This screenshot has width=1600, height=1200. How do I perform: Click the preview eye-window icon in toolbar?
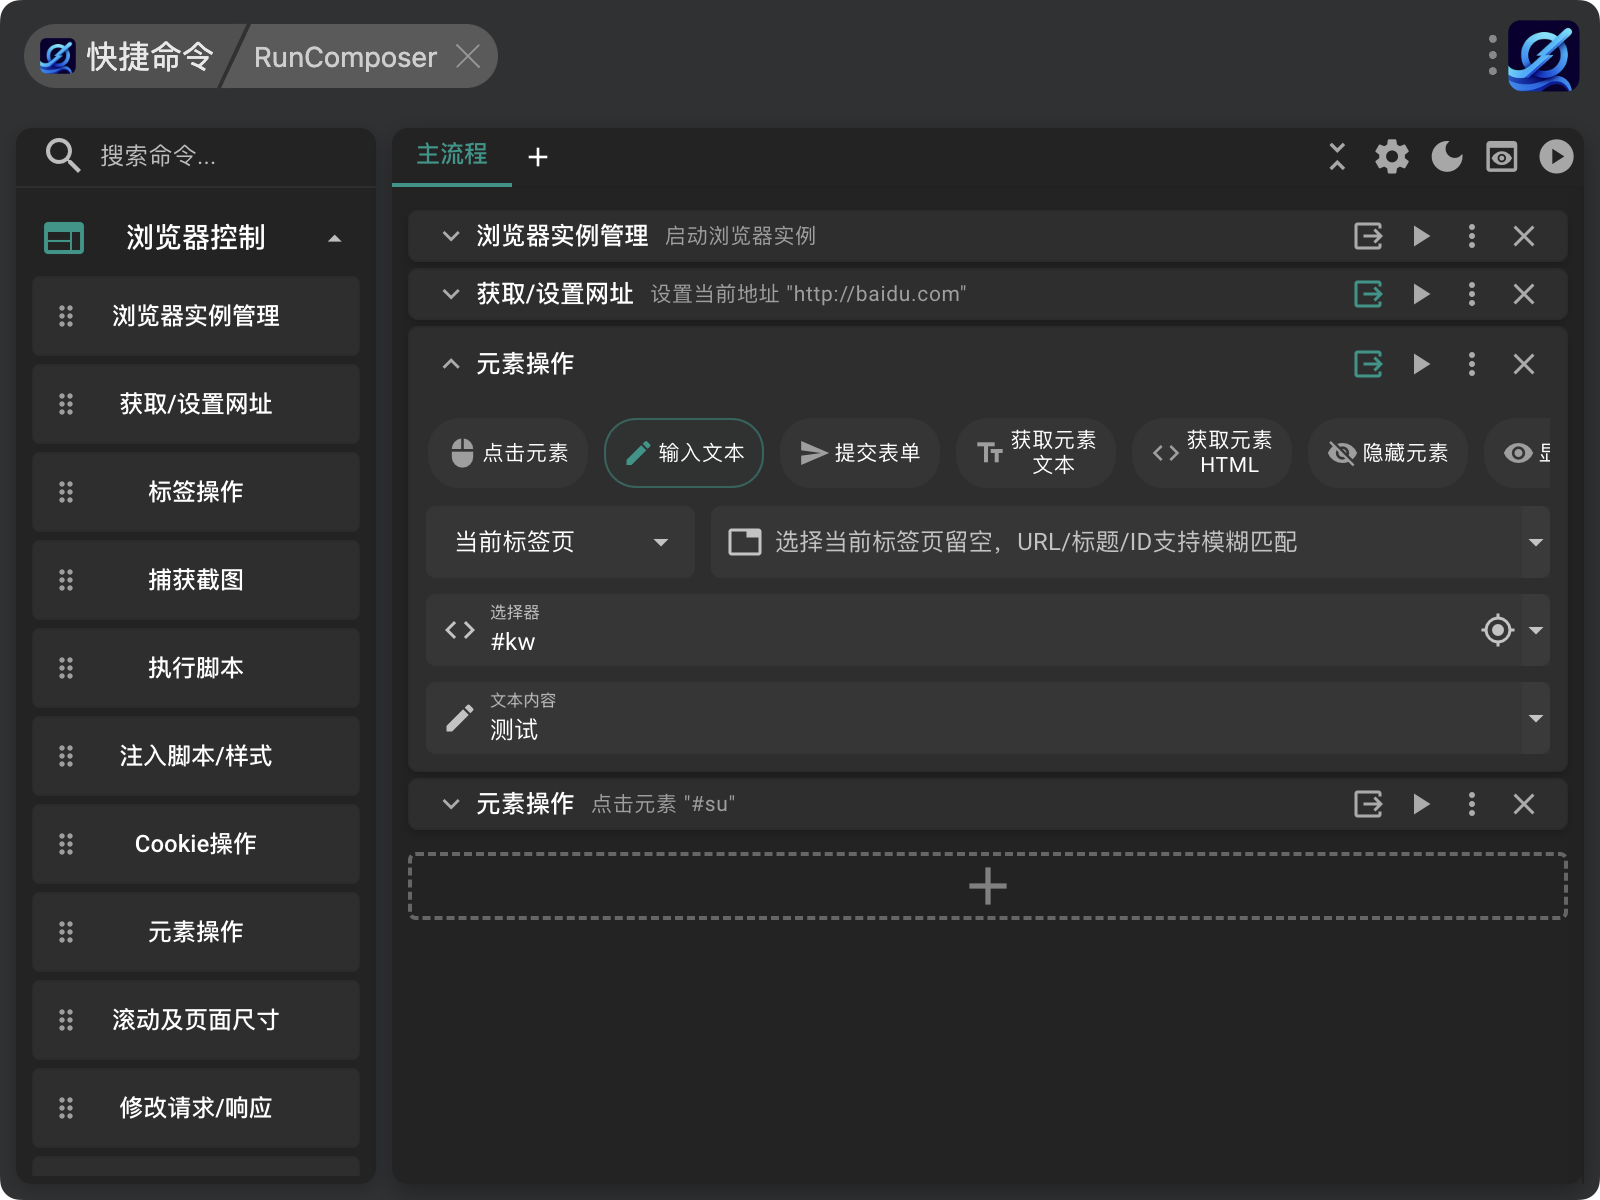[x=1501, y=157]
